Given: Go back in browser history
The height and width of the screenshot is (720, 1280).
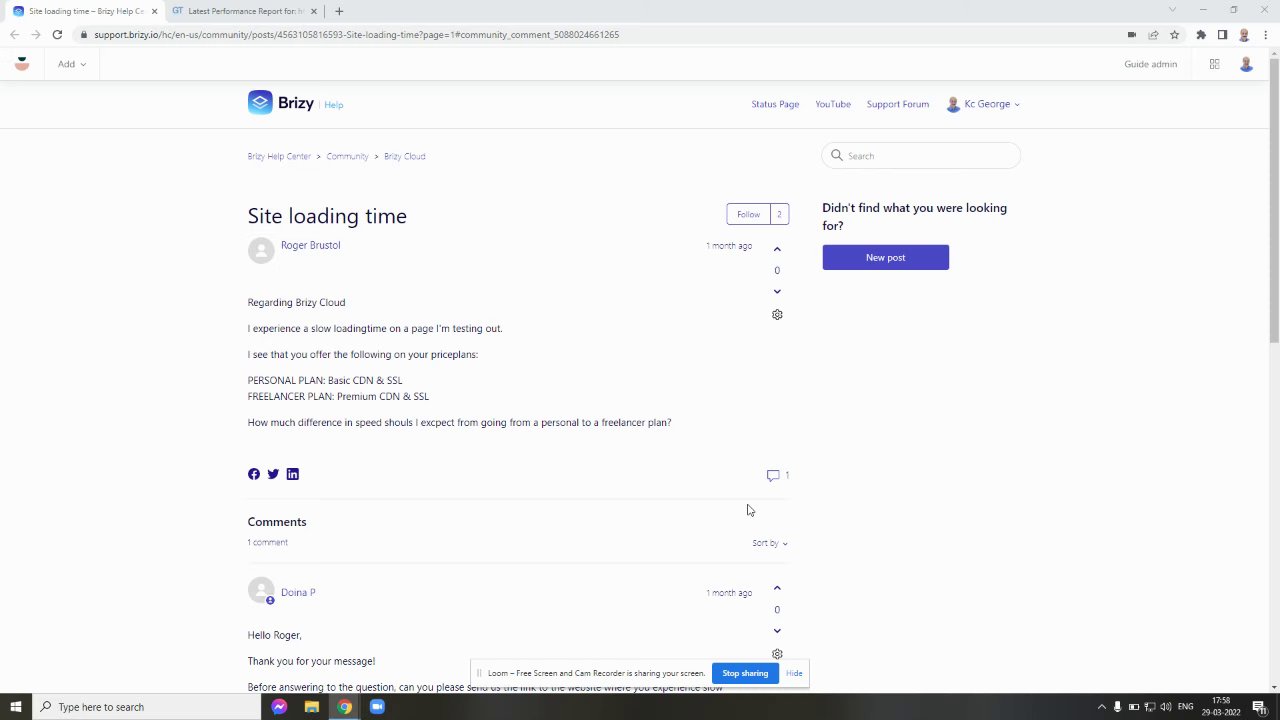Looking at the screenshot, I should 14,34.
